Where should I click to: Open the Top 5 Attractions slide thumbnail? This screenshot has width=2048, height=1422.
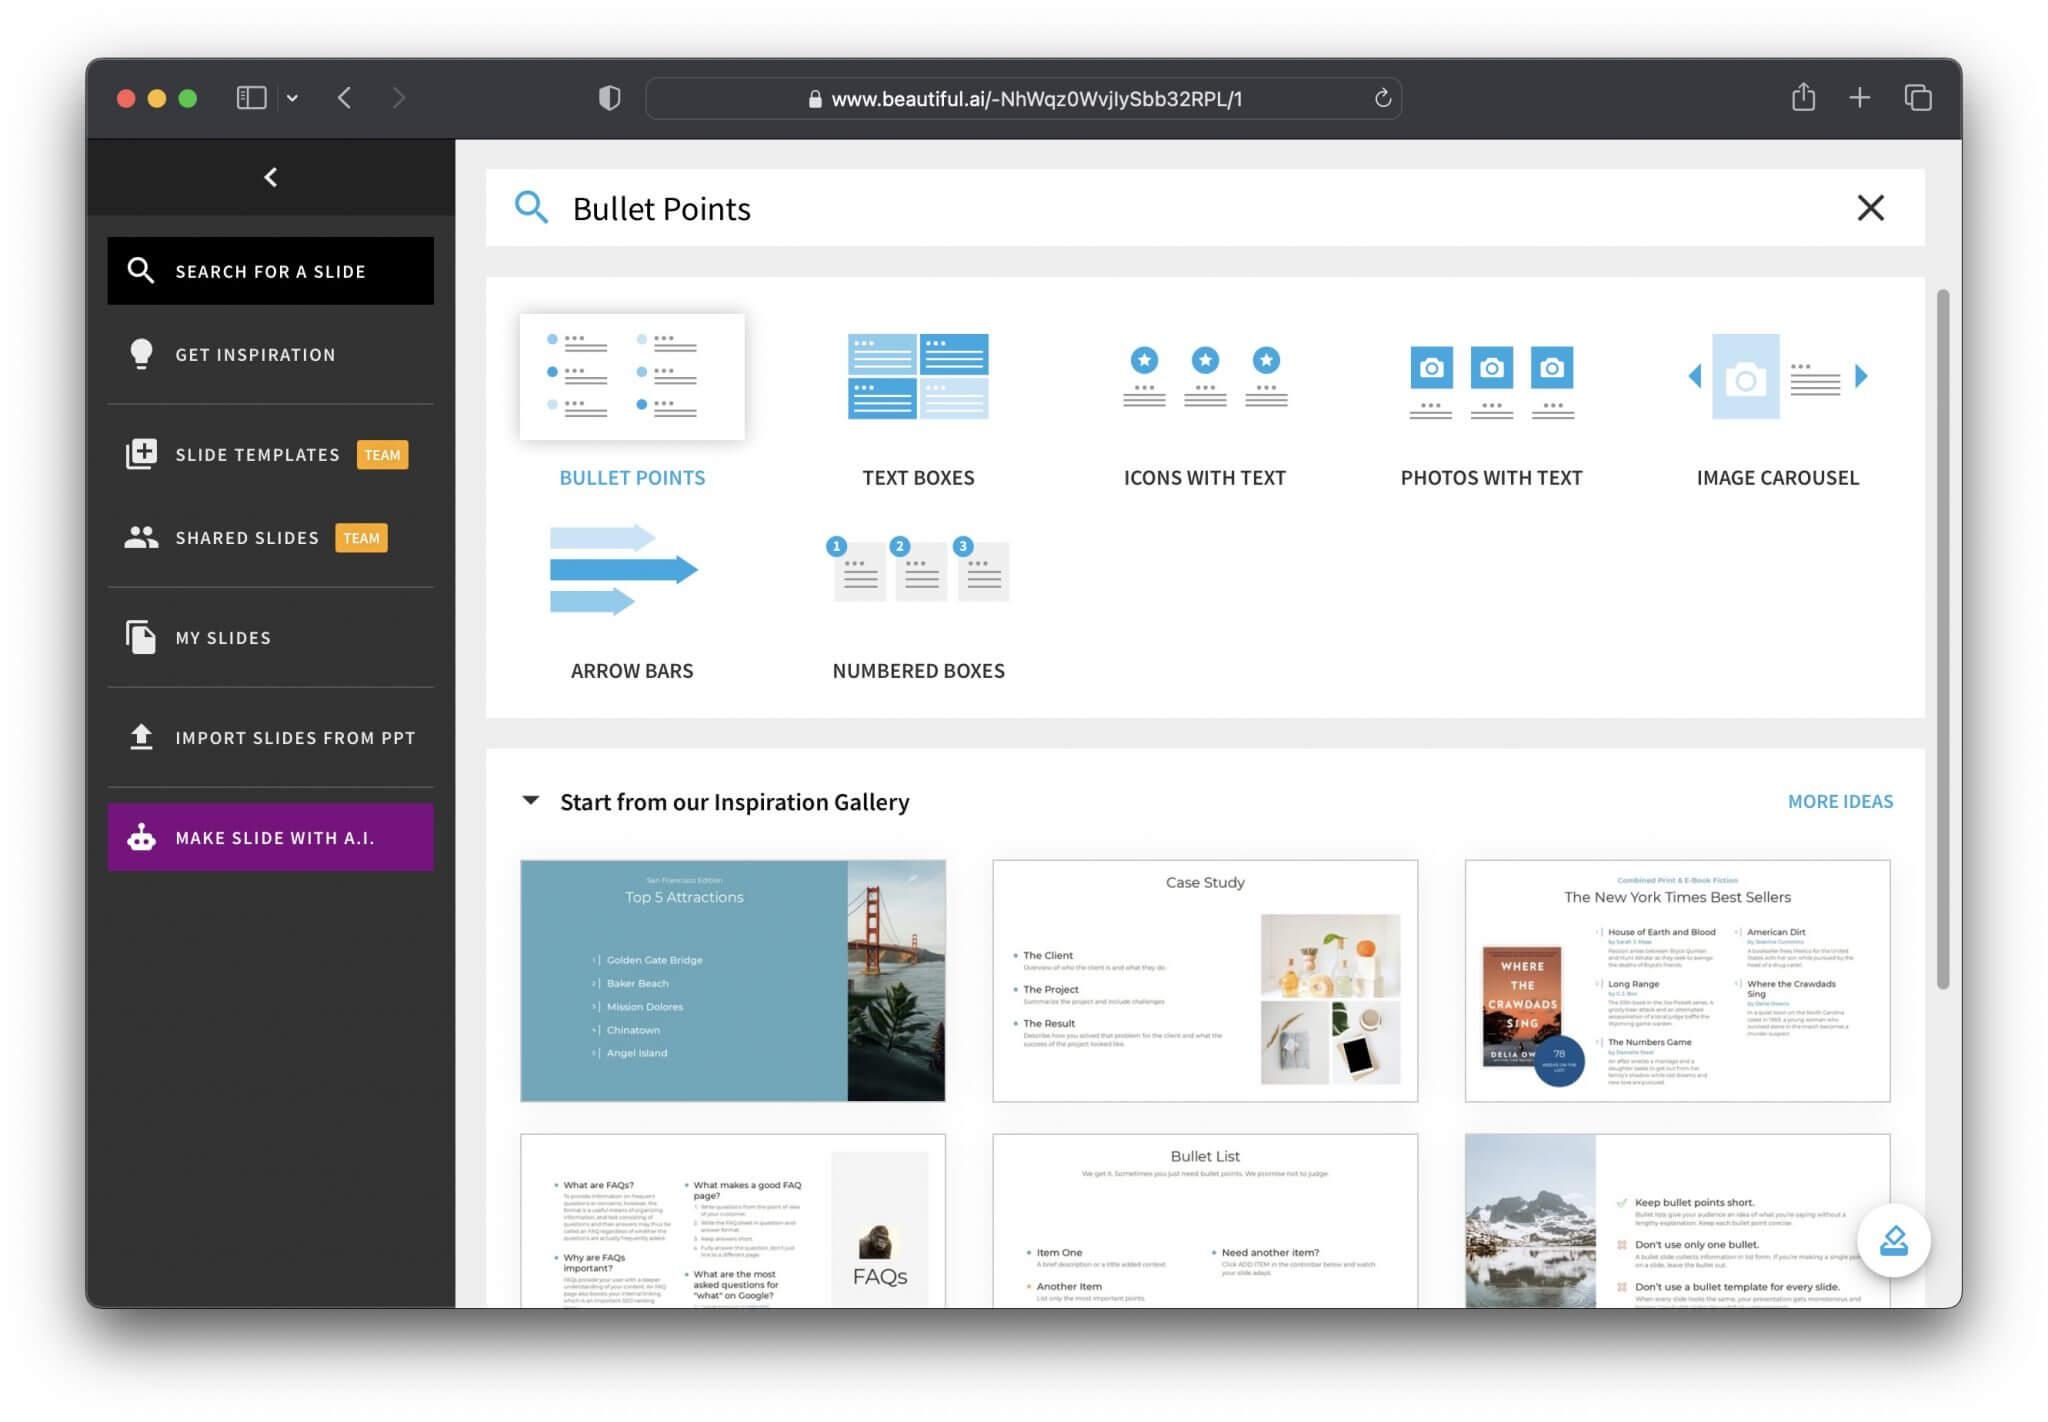[x=733, y=980]
